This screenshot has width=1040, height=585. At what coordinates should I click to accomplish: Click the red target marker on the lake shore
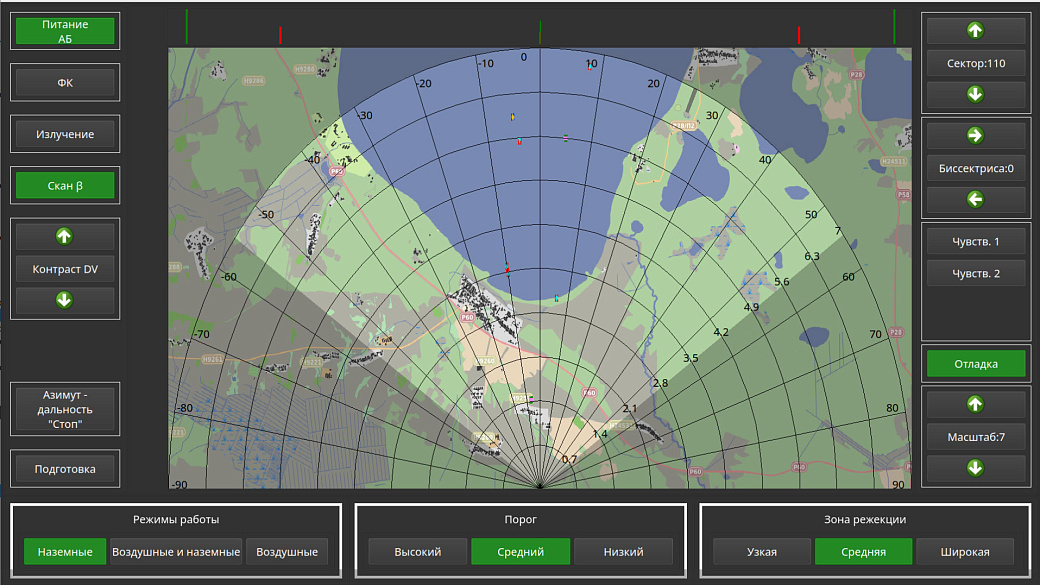click(507, 268)
